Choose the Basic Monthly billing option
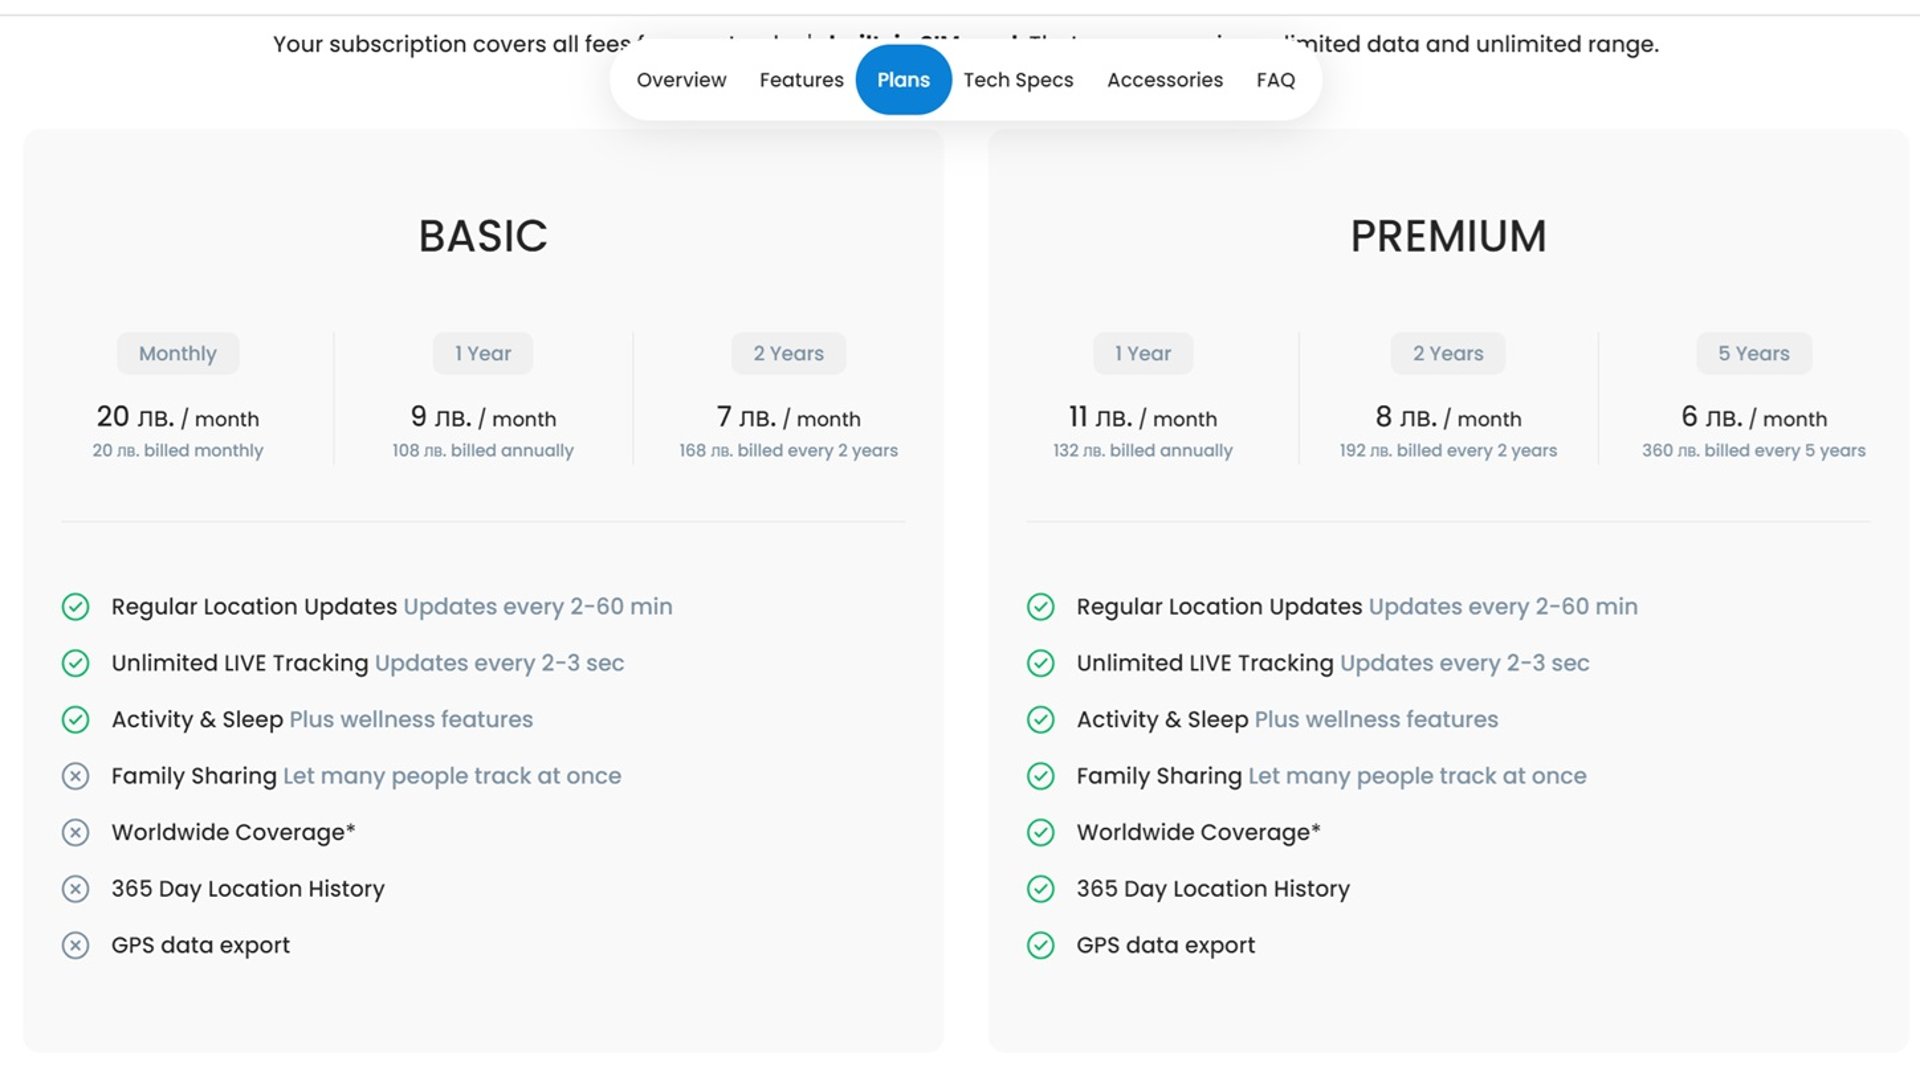The width and height of the screenshot is (1920, 1065). [178, 353]
